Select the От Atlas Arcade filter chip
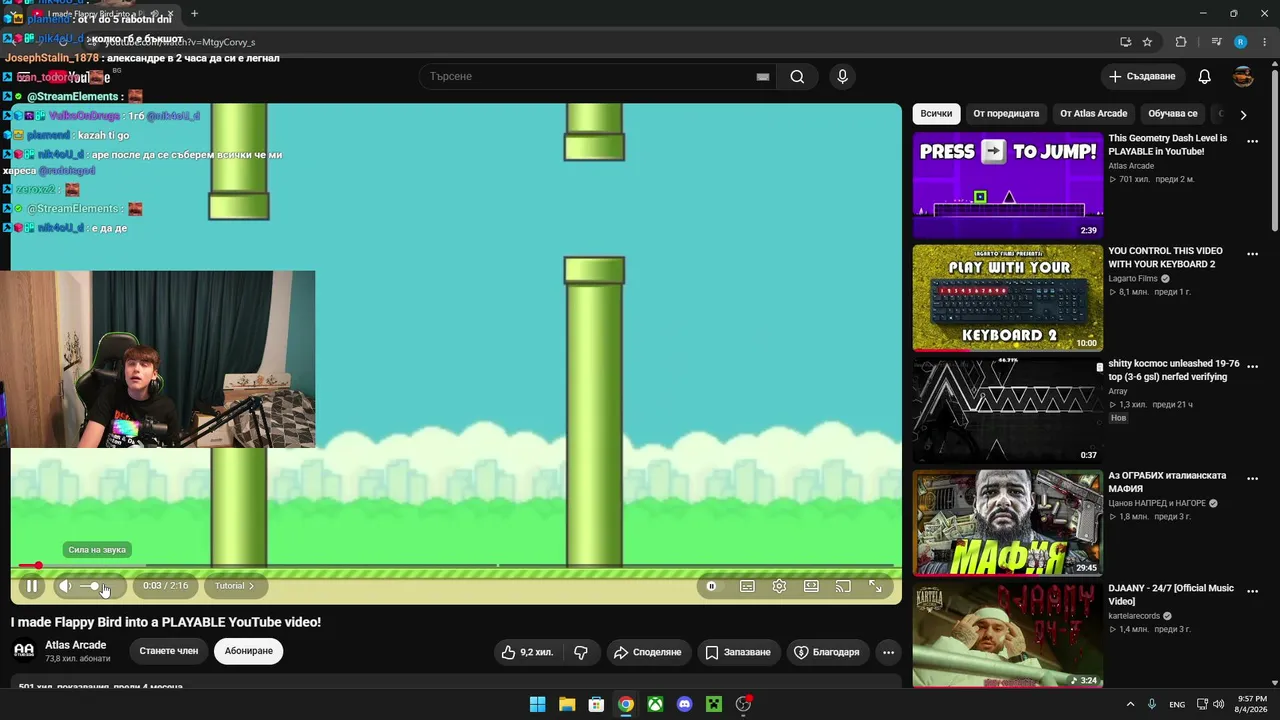This screenshot has width=1280, height=720. [1093, 114]
